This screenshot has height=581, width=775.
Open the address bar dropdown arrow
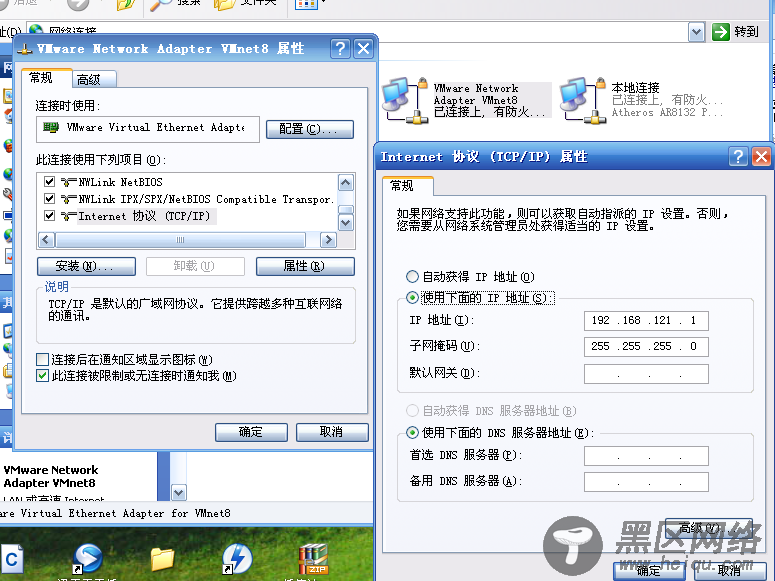click(696, 33)
